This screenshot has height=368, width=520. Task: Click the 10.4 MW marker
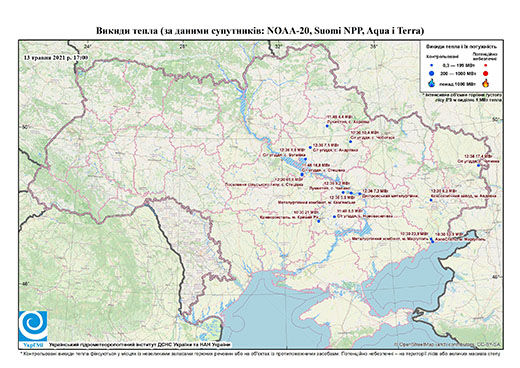(350, 142)
